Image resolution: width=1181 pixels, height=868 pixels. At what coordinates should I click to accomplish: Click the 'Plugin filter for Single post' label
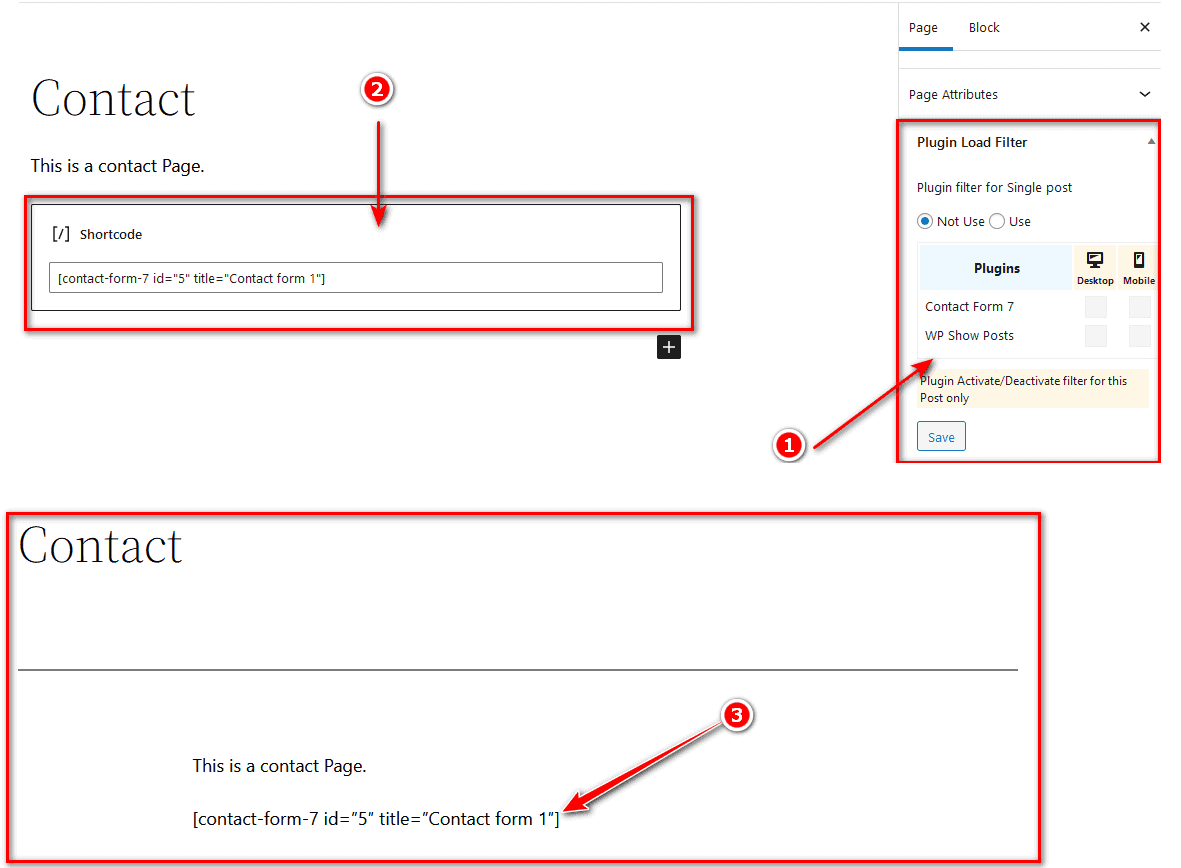pos(994,188)
